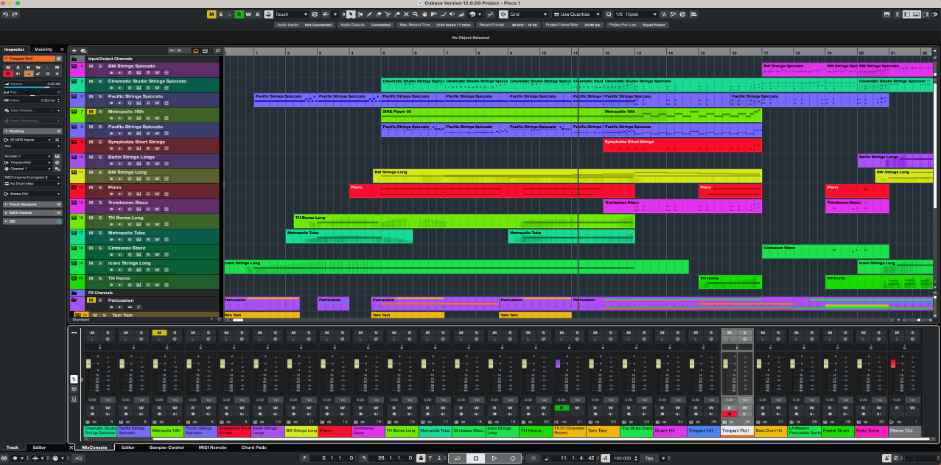Select the Percussion folder track
Image resolution: width=941 pixels, height=465 pixels.
pos(145,303)
